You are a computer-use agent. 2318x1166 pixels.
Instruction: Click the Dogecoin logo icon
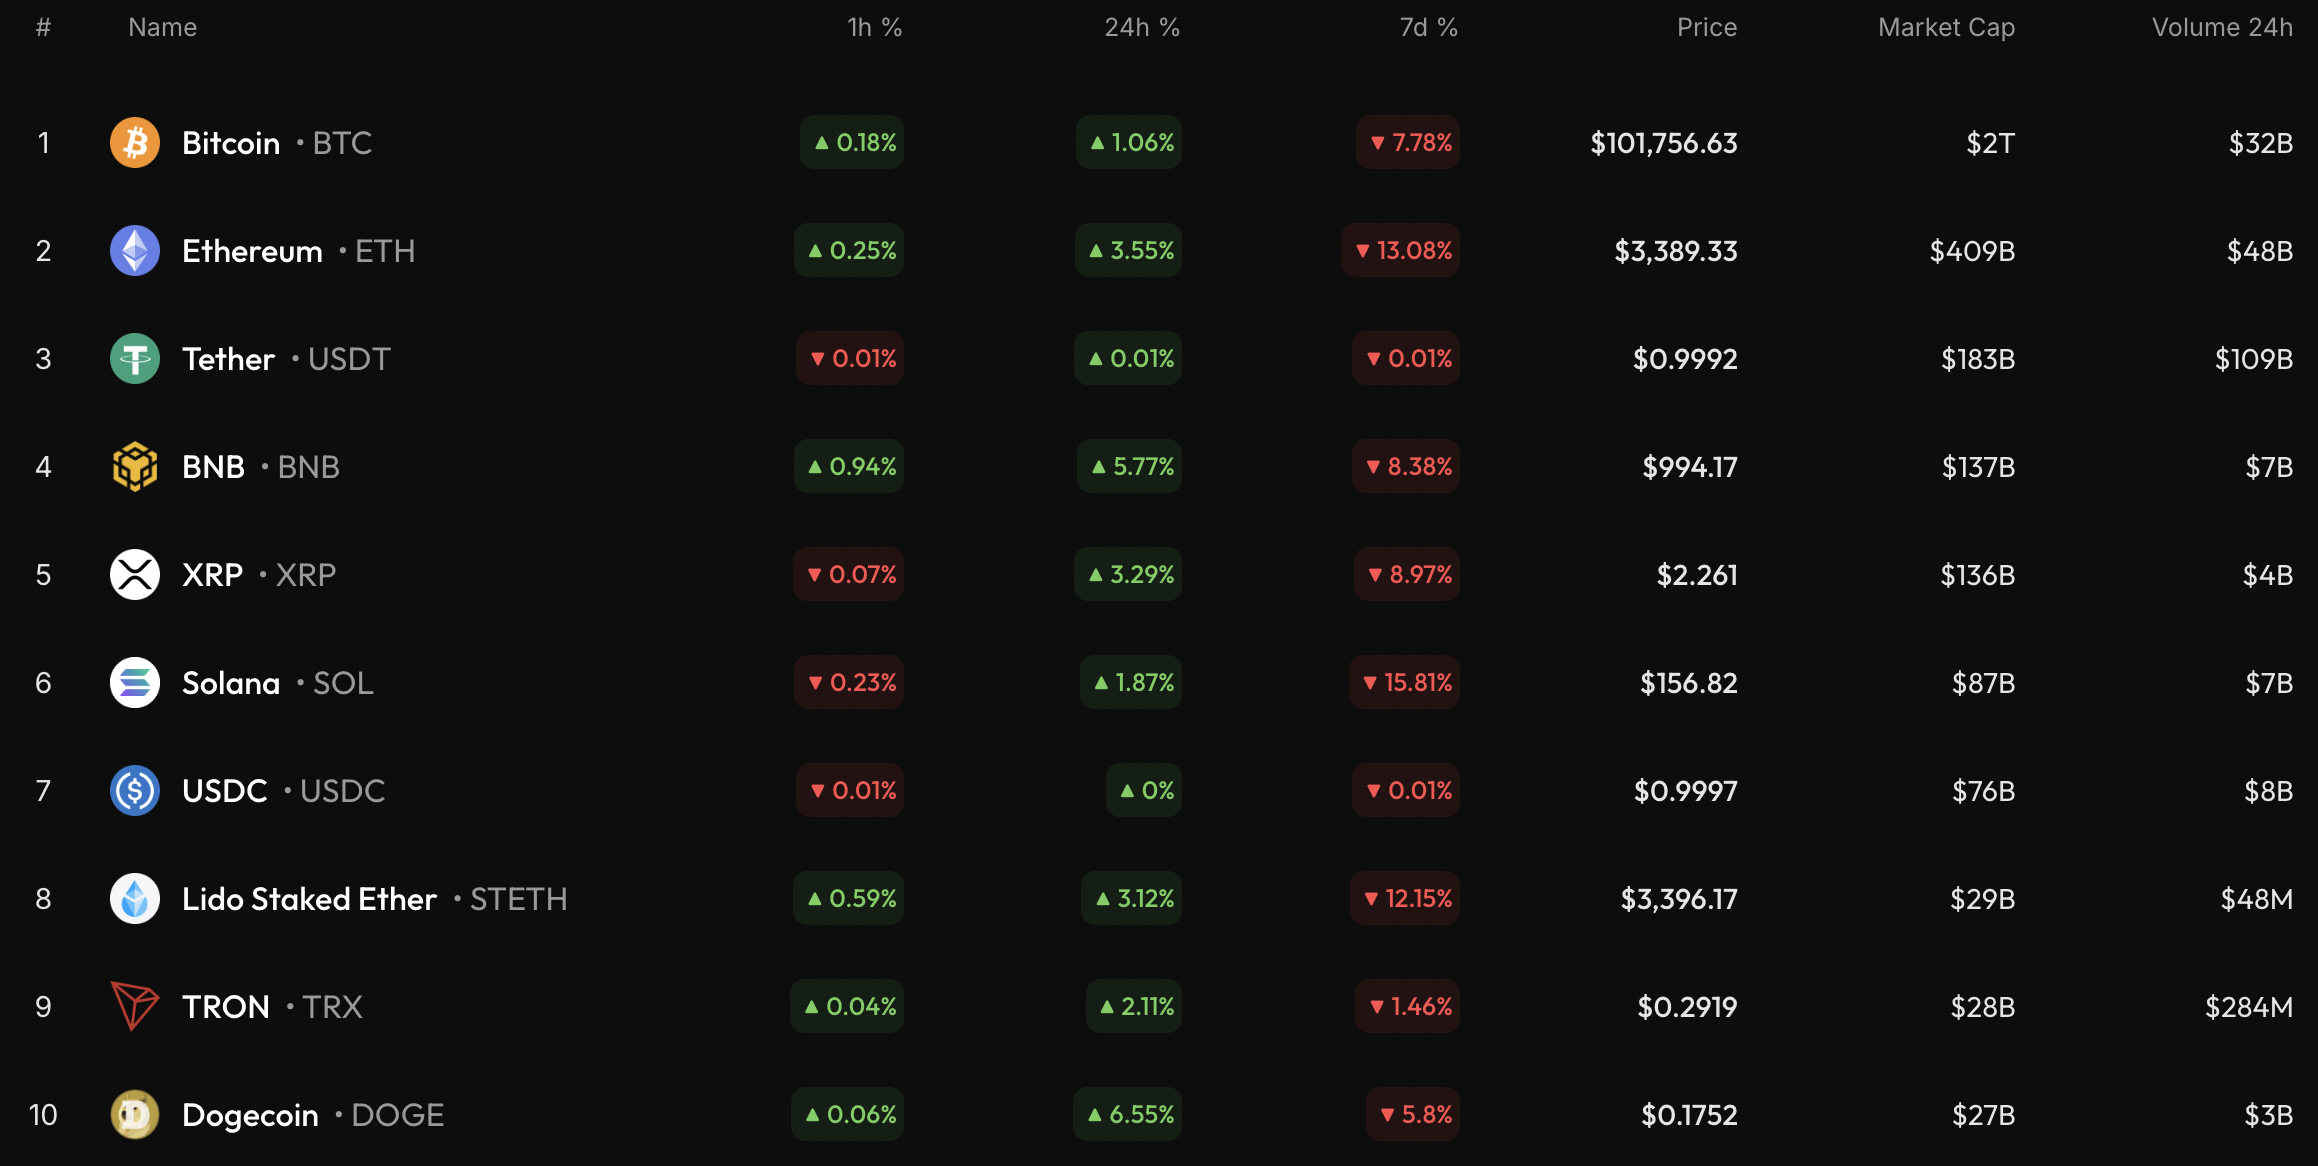[134, 1114]
